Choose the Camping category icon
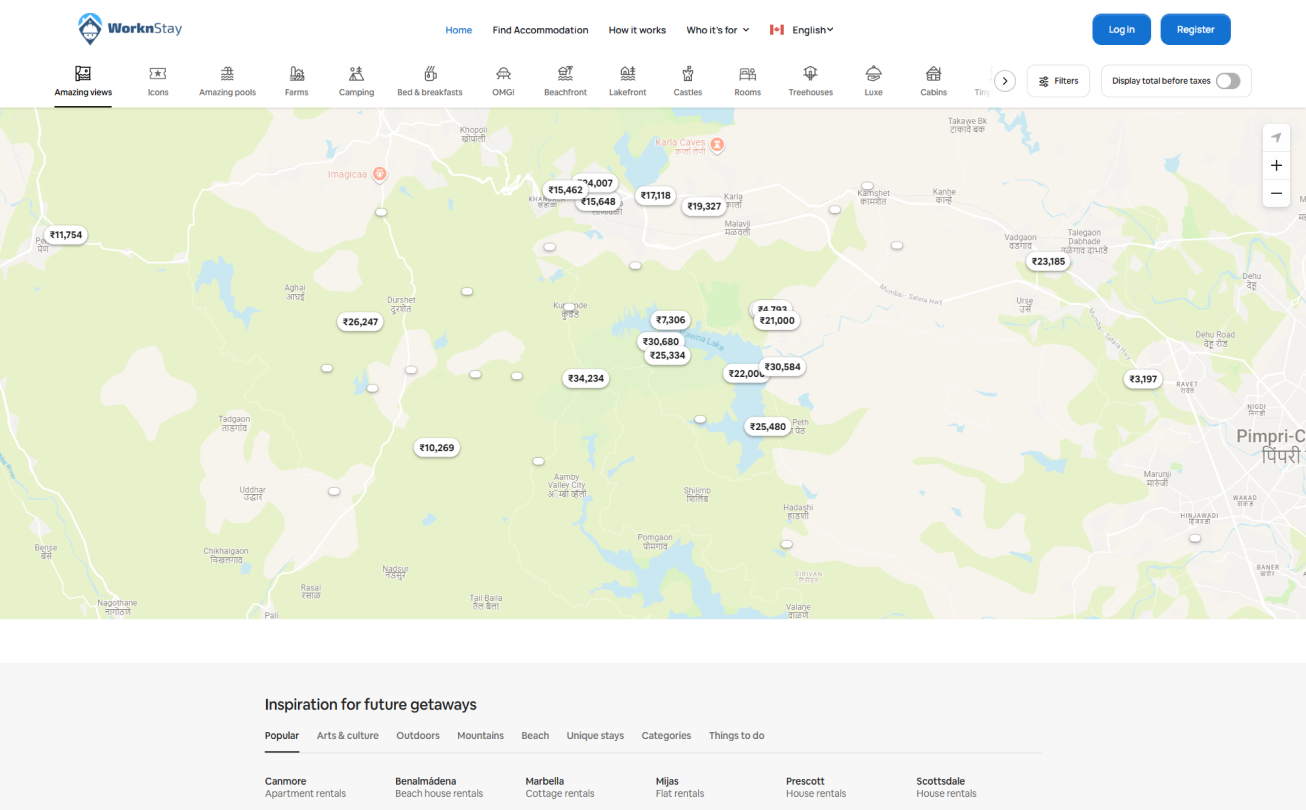Screen dimensions: 1306x810 [x=356, y=74]
